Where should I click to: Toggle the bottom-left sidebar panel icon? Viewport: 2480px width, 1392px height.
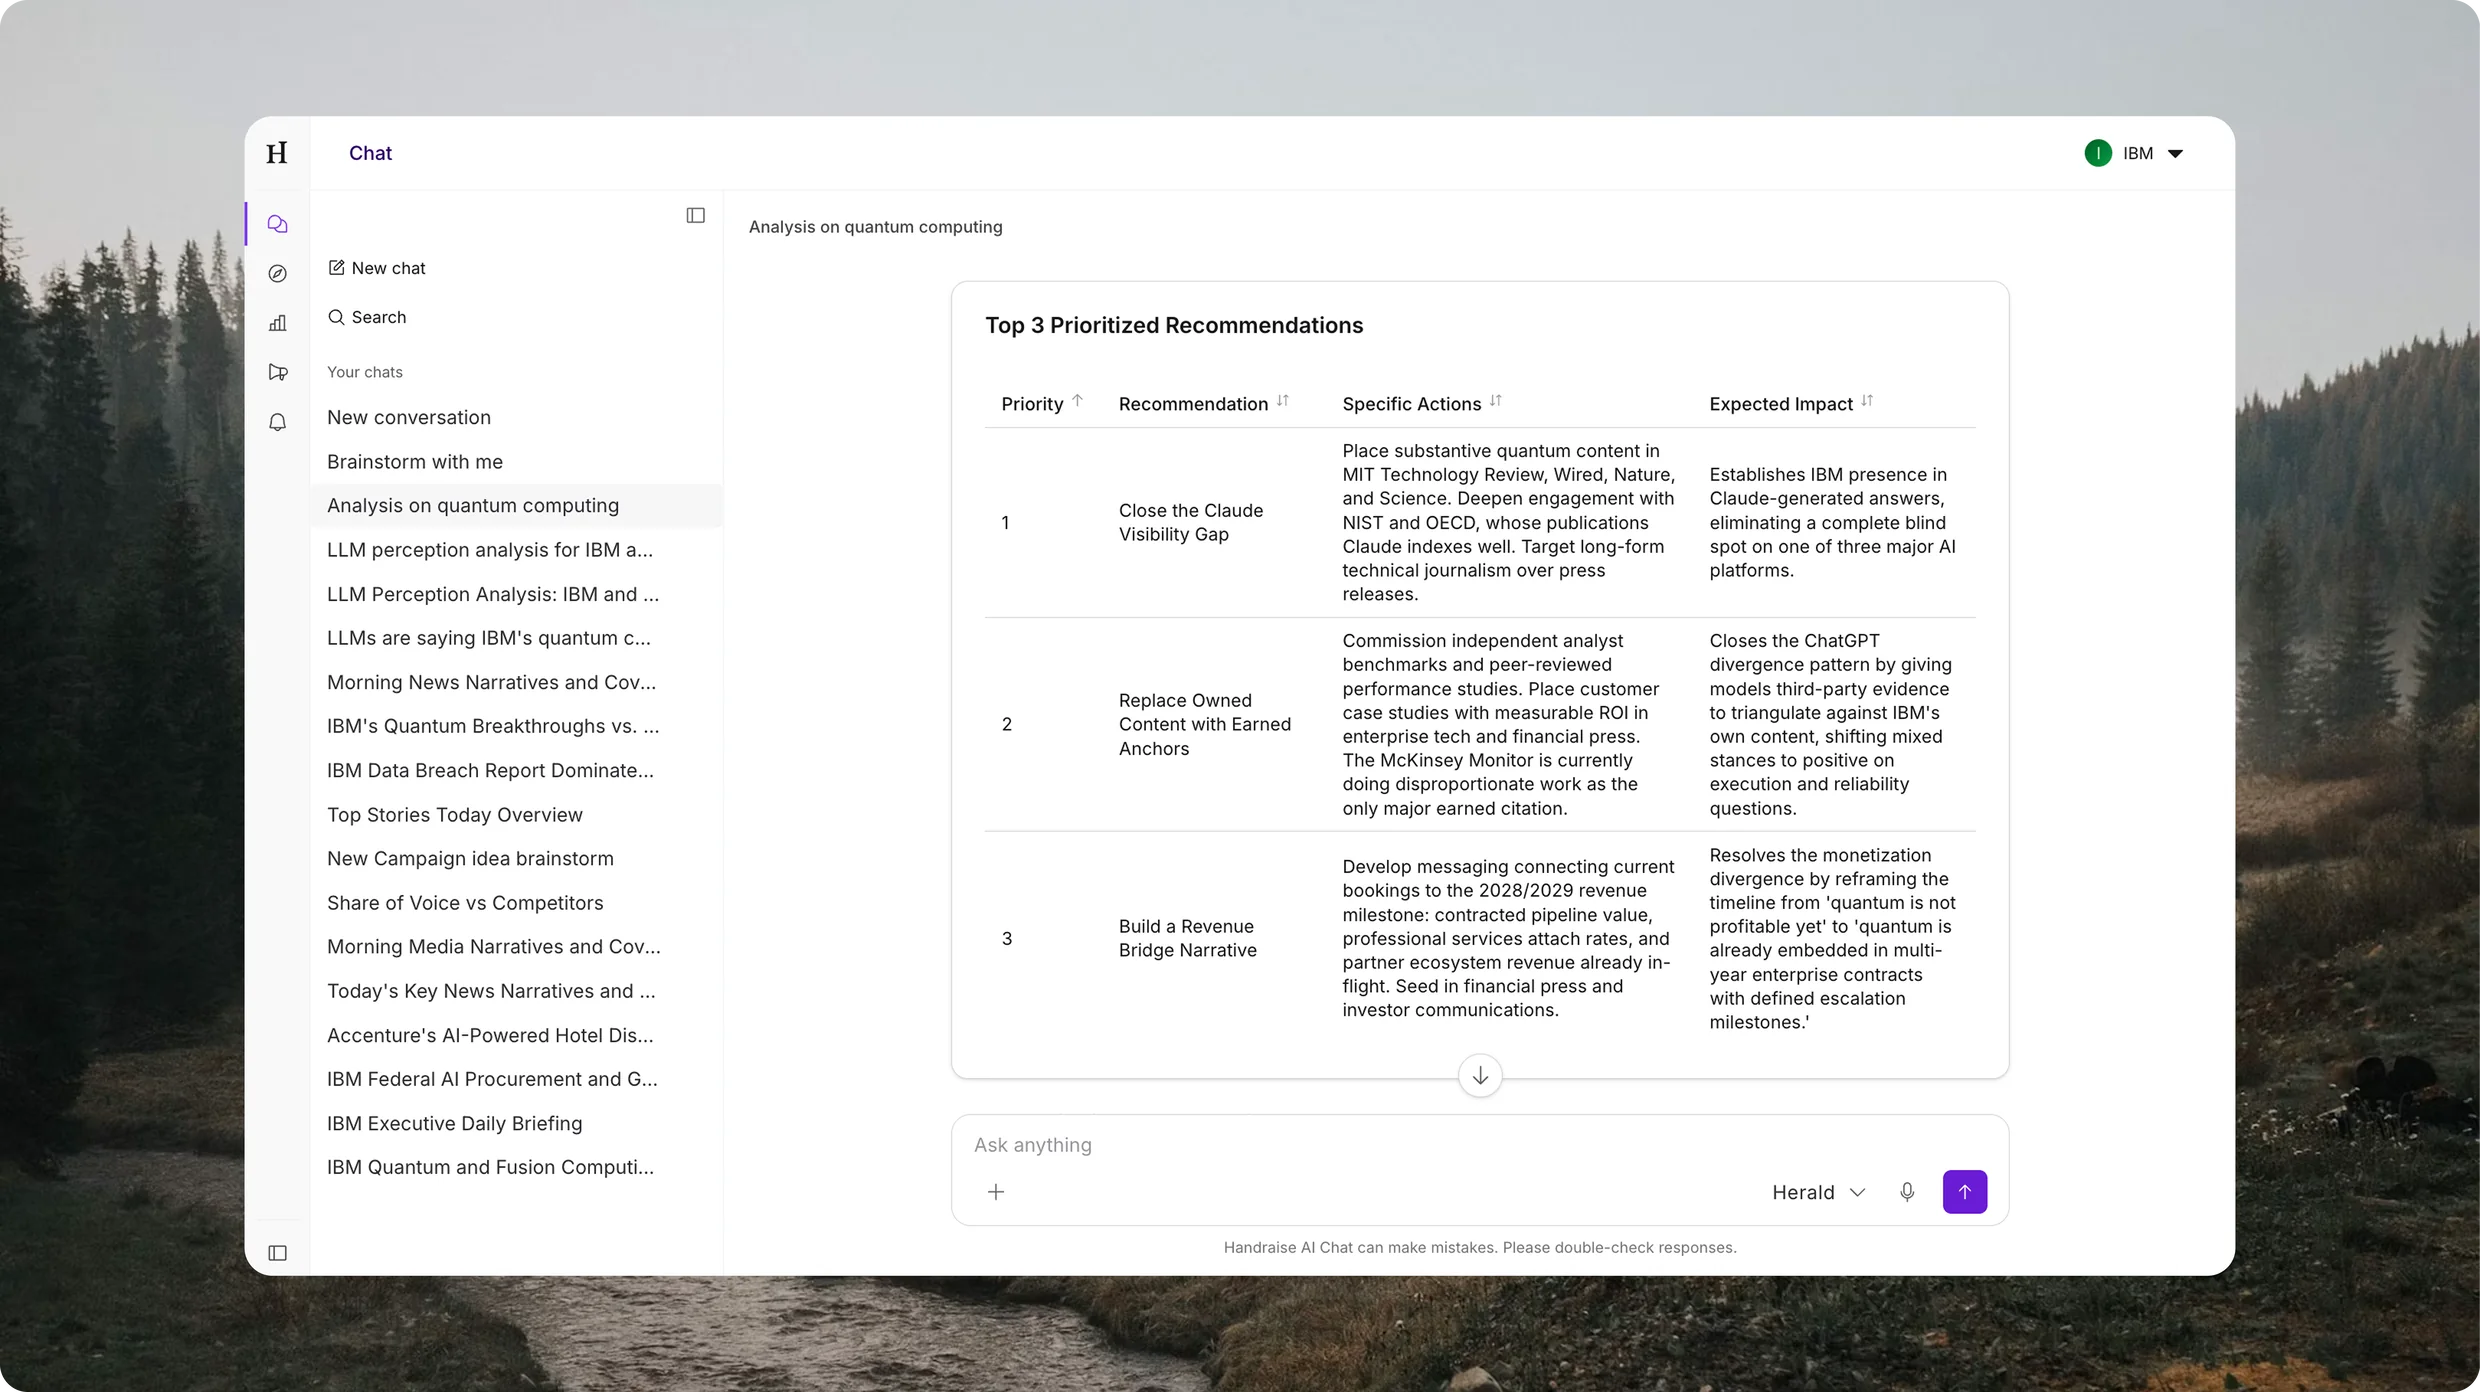coord(278,1253)
